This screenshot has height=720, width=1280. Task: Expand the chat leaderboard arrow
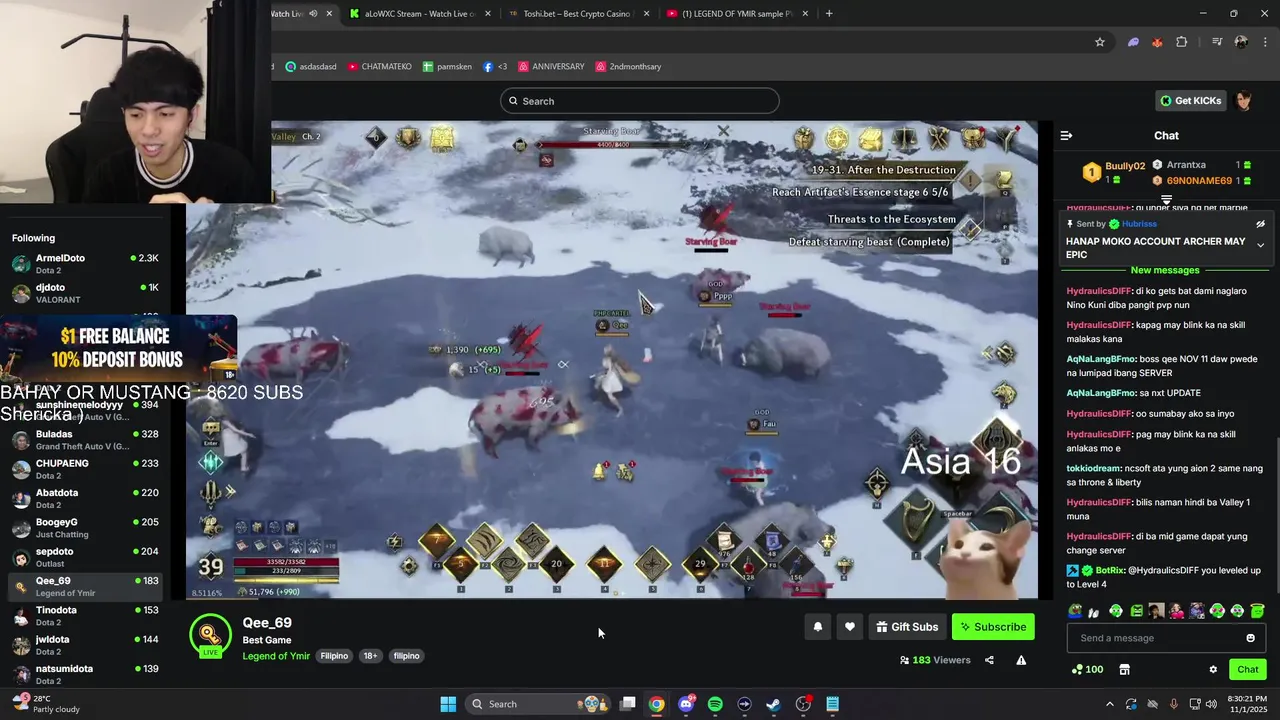click(1166, 200)
